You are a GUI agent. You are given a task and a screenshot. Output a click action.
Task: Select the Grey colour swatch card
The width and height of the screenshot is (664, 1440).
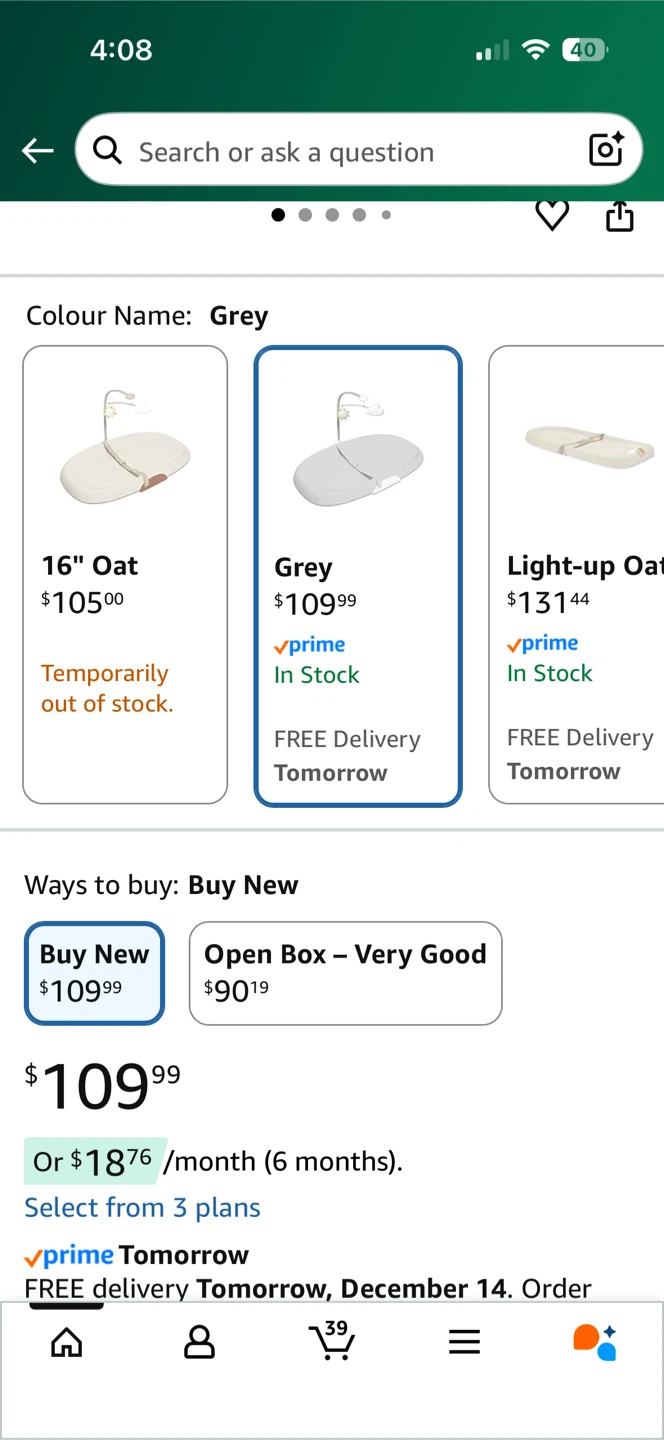point(358,576)
